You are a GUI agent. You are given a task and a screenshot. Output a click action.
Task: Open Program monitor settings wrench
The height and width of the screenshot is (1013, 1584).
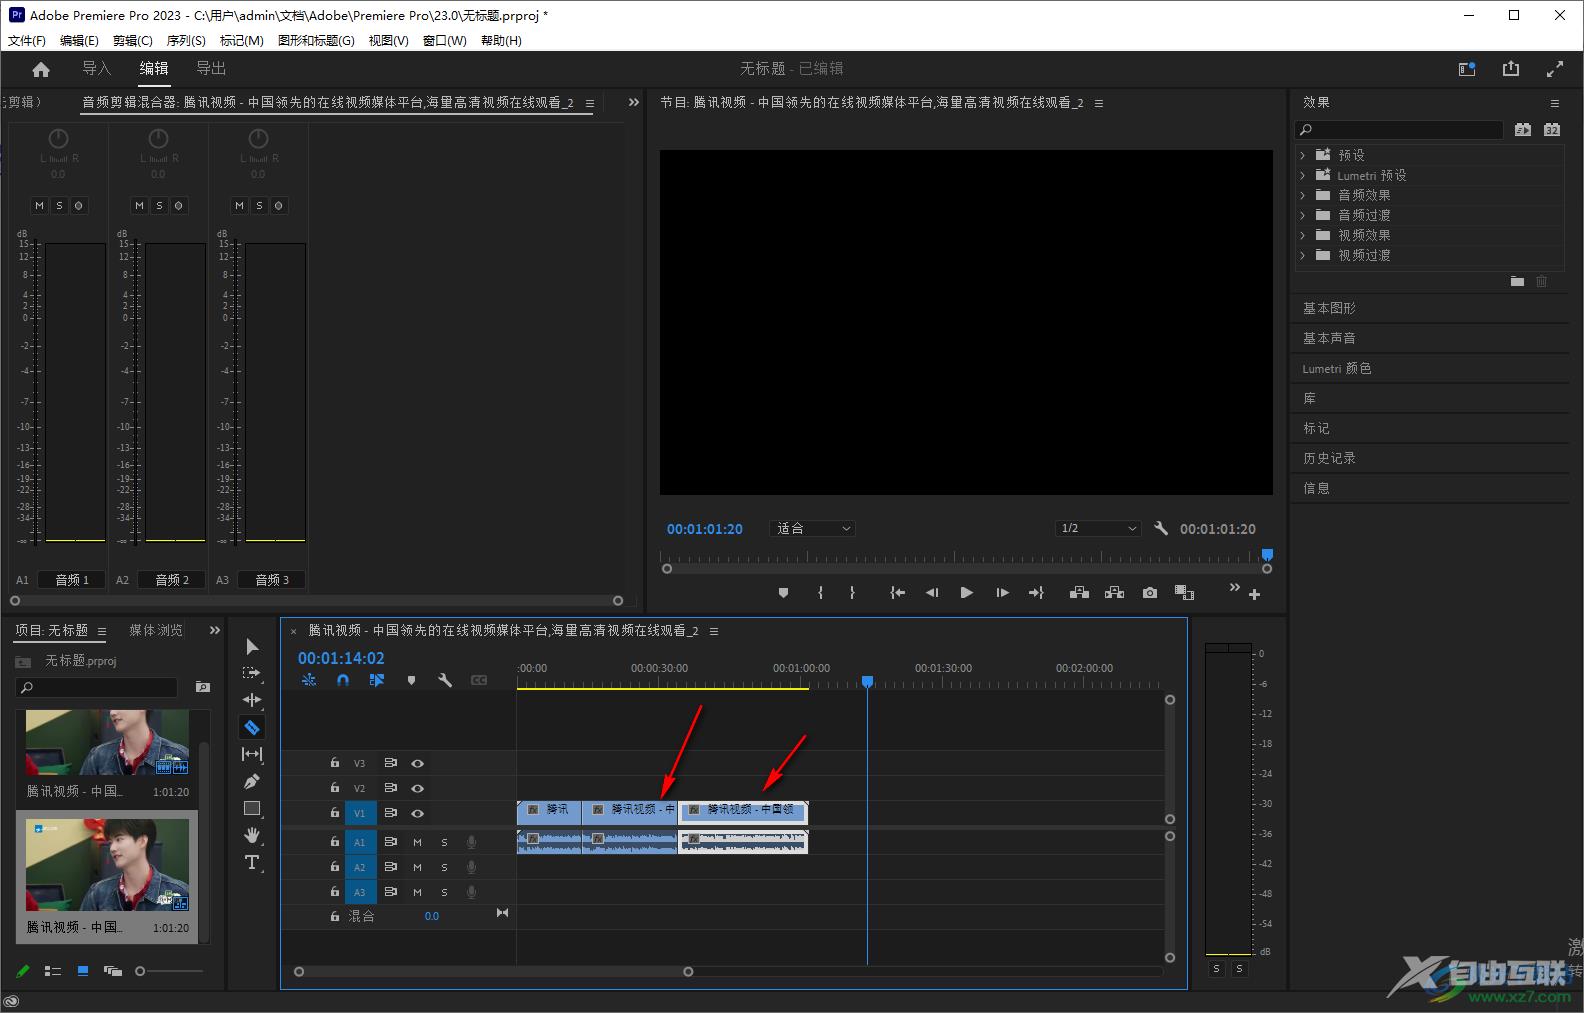(1161, 528)
